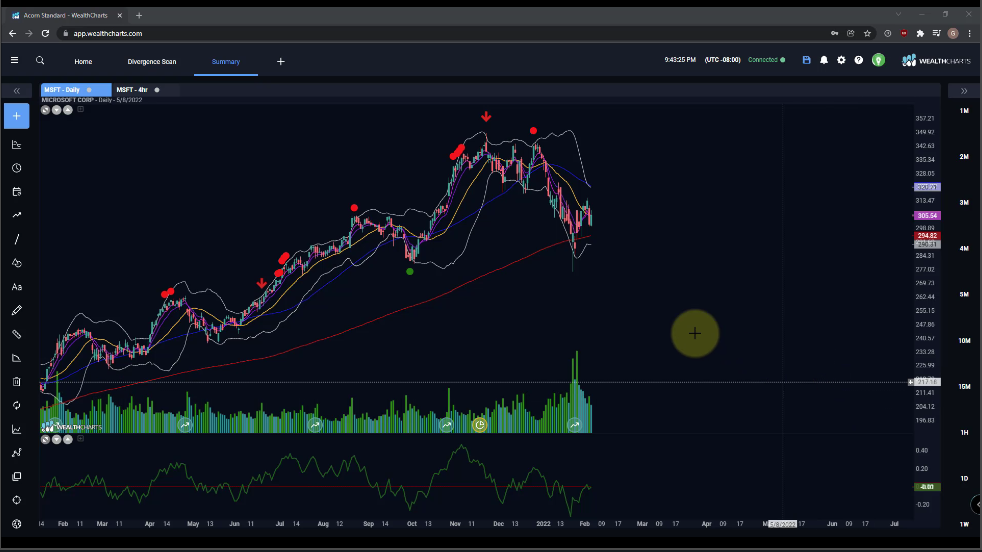Screen dimensions: 982x552
Task: Collapse the left toolbar with double chevron
Action: point(17,91)
